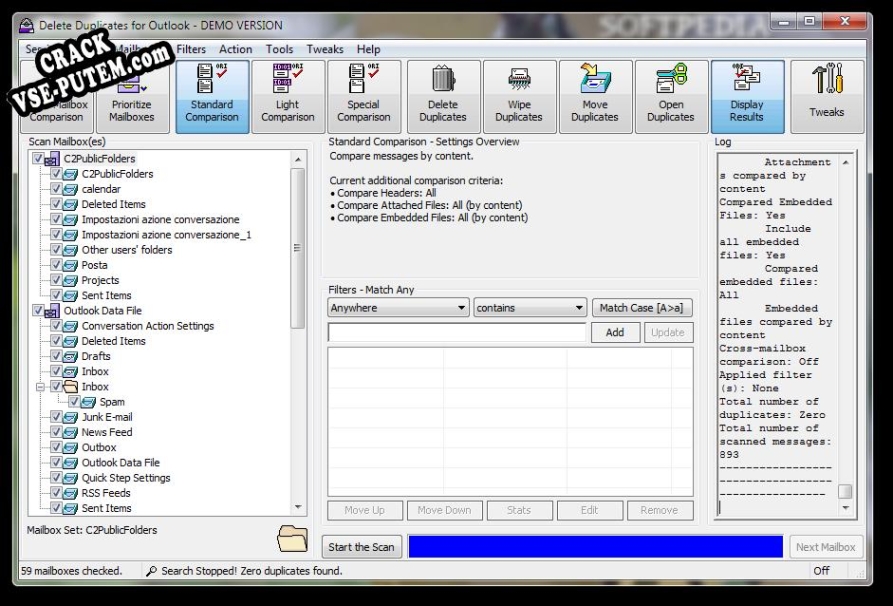This screenshot has width=893, height=606.
Task: Click Wipe Duplicates shredder icon
Action: (519, 79)
